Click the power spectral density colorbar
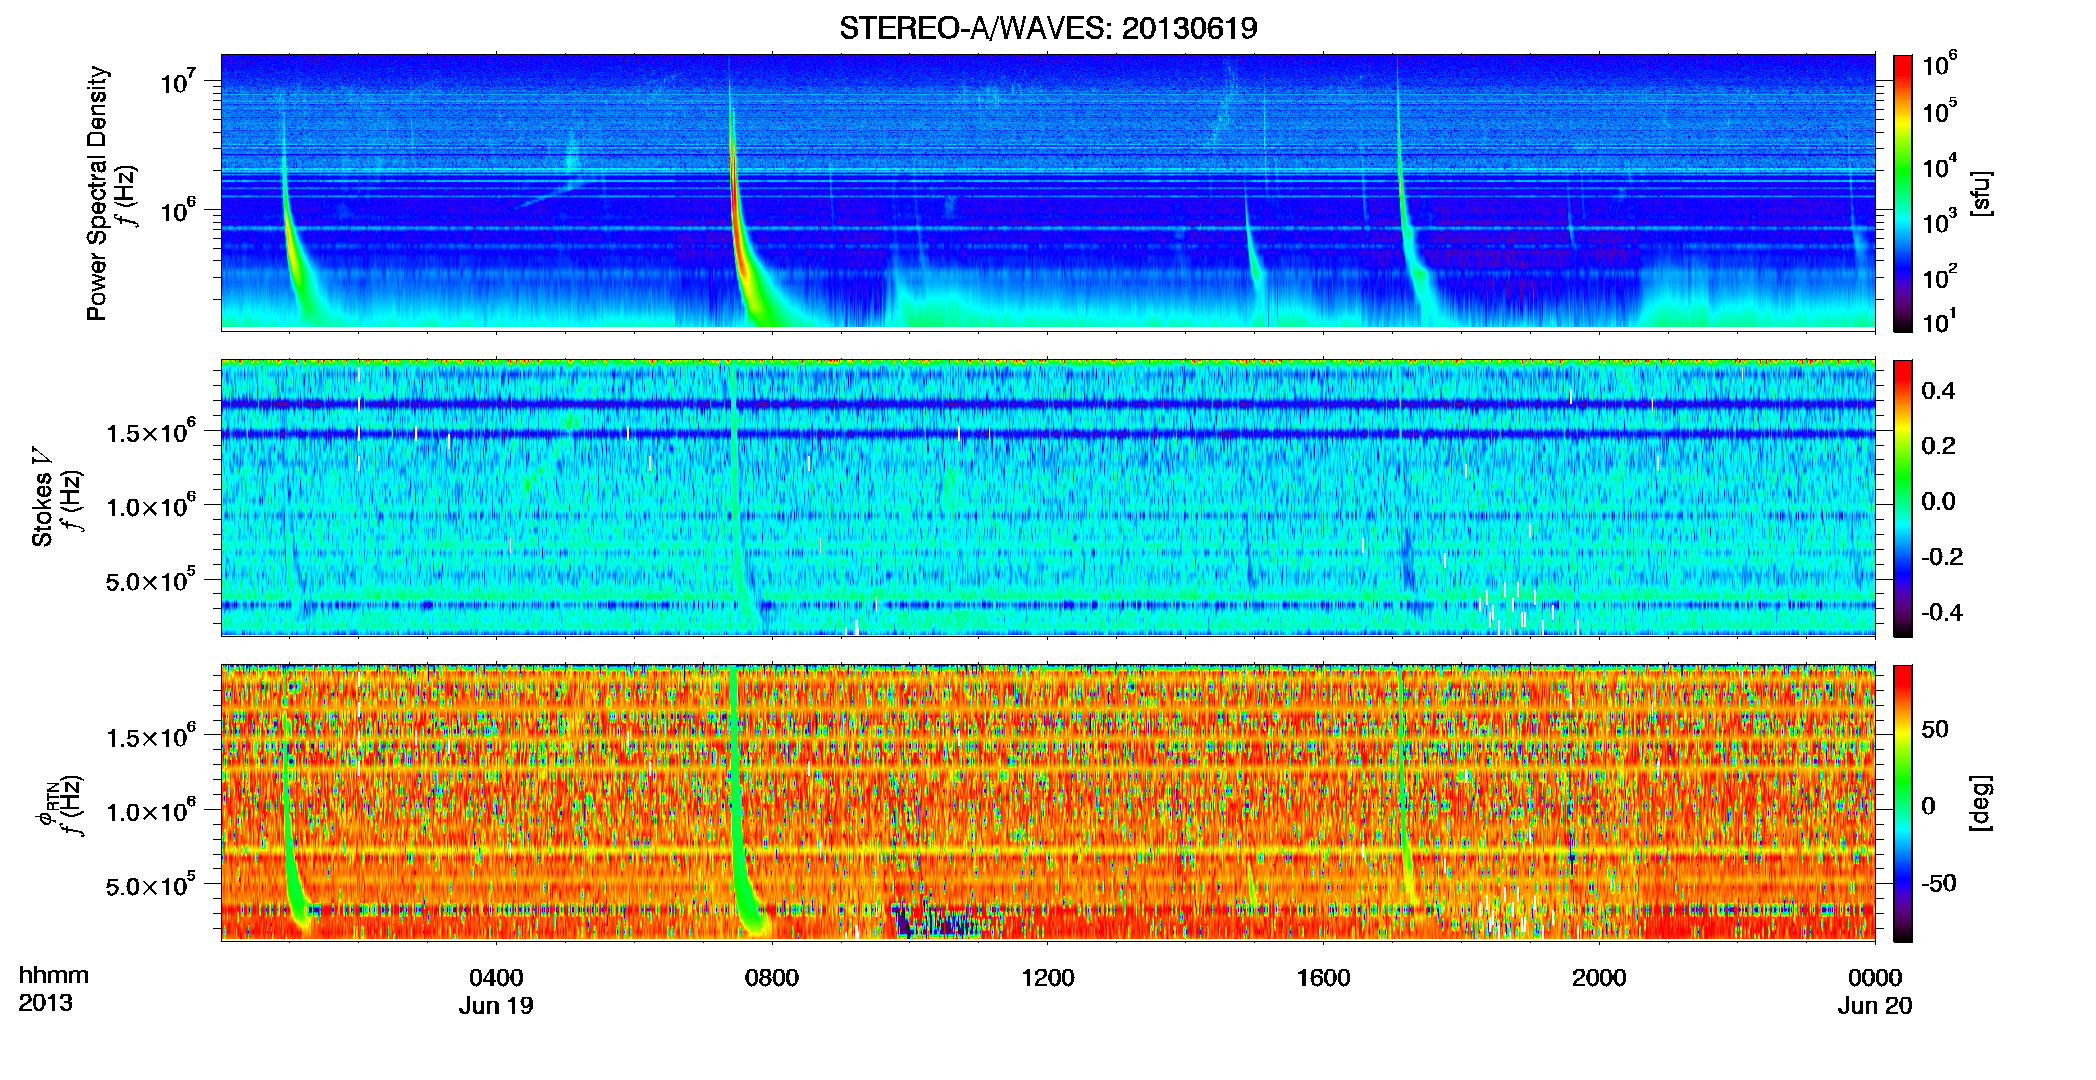The height and width of the screenshot is (1080, 2096). pos(1903,193)
